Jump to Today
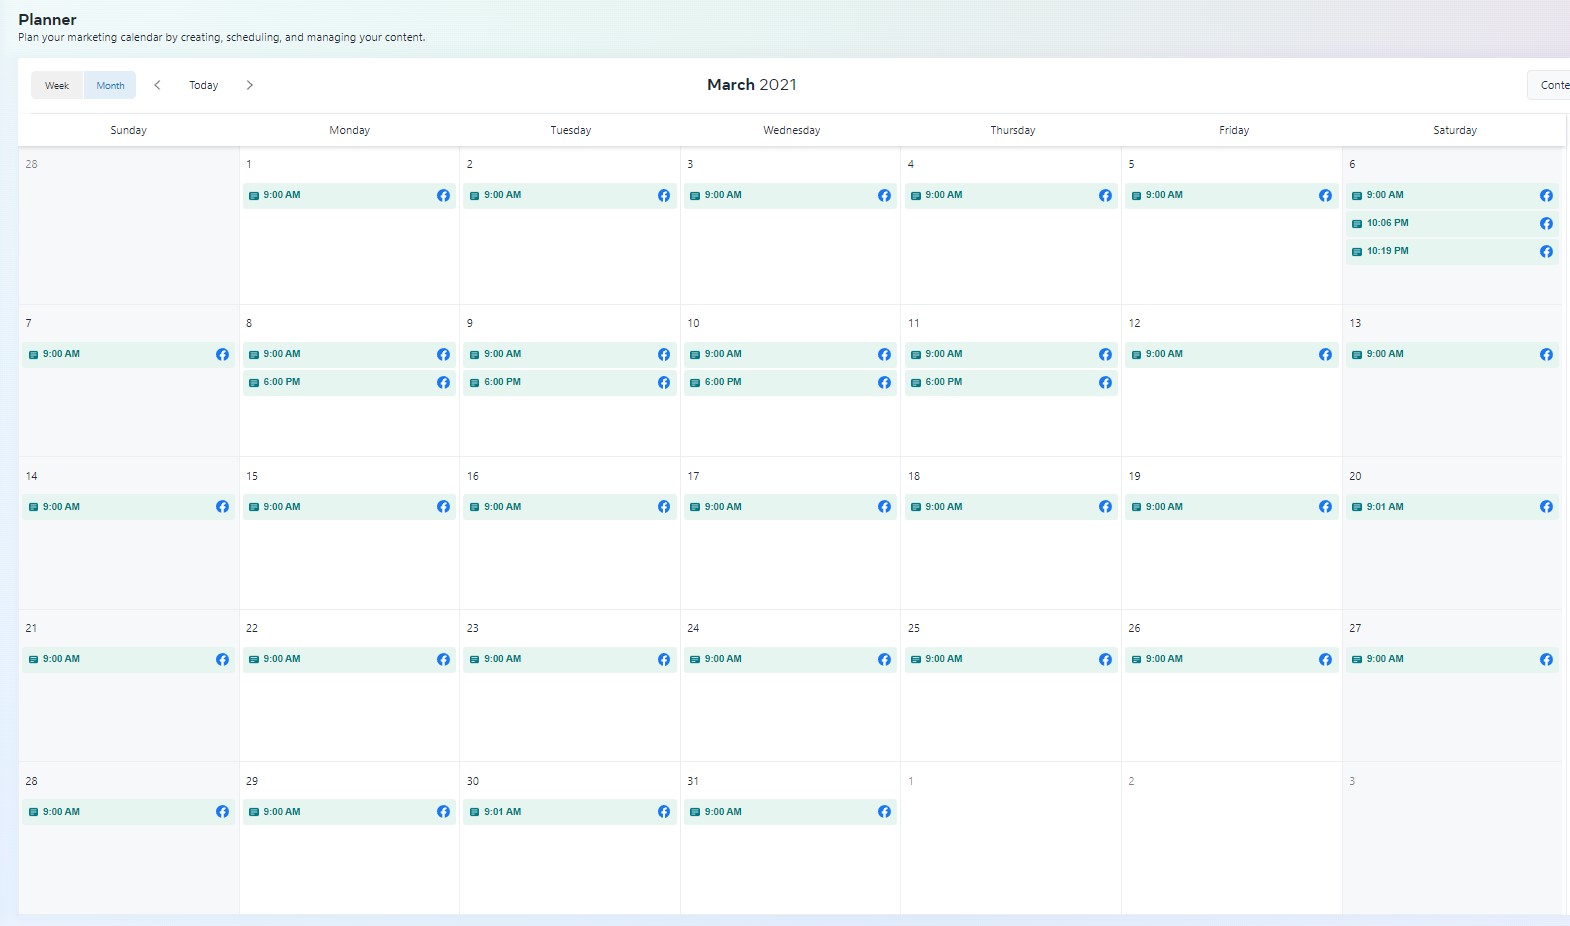This screenshot has width=1570, height=926. click(203, 86)
